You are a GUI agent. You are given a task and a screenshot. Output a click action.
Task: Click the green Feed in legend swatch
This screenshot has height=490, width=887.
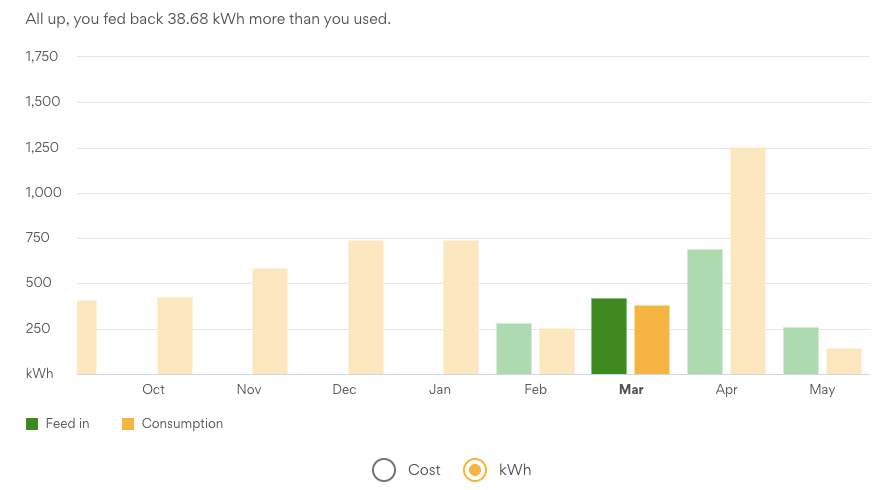point(33,424)
